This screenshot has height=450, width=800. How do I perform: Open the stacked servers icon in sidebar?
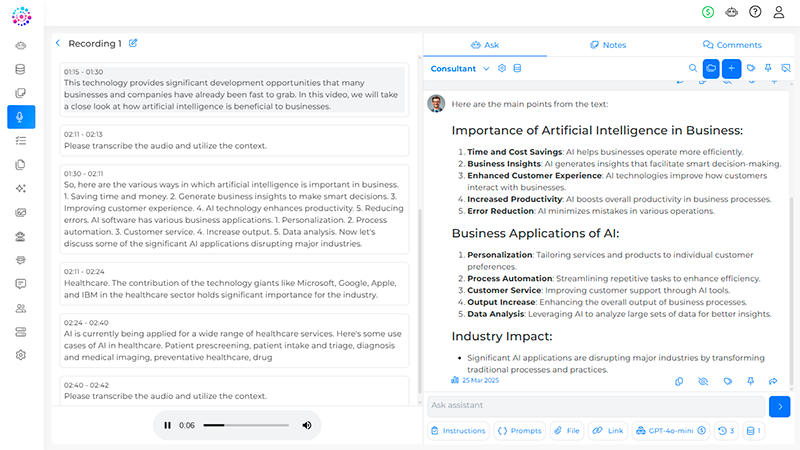click(20, 332)
